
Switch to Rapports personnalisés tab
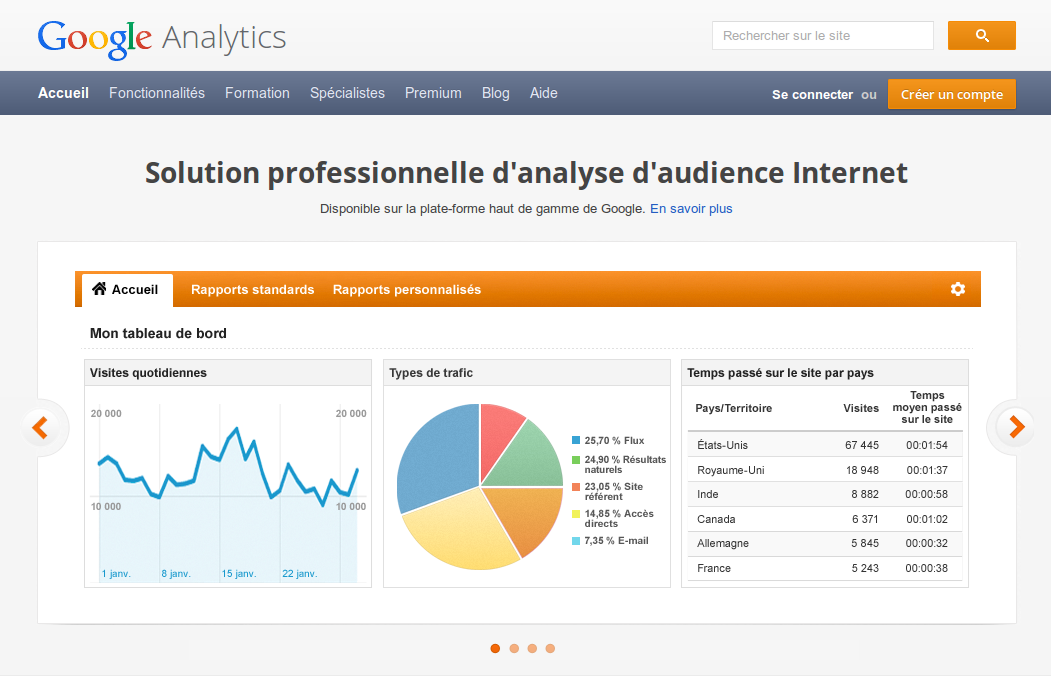407,289
